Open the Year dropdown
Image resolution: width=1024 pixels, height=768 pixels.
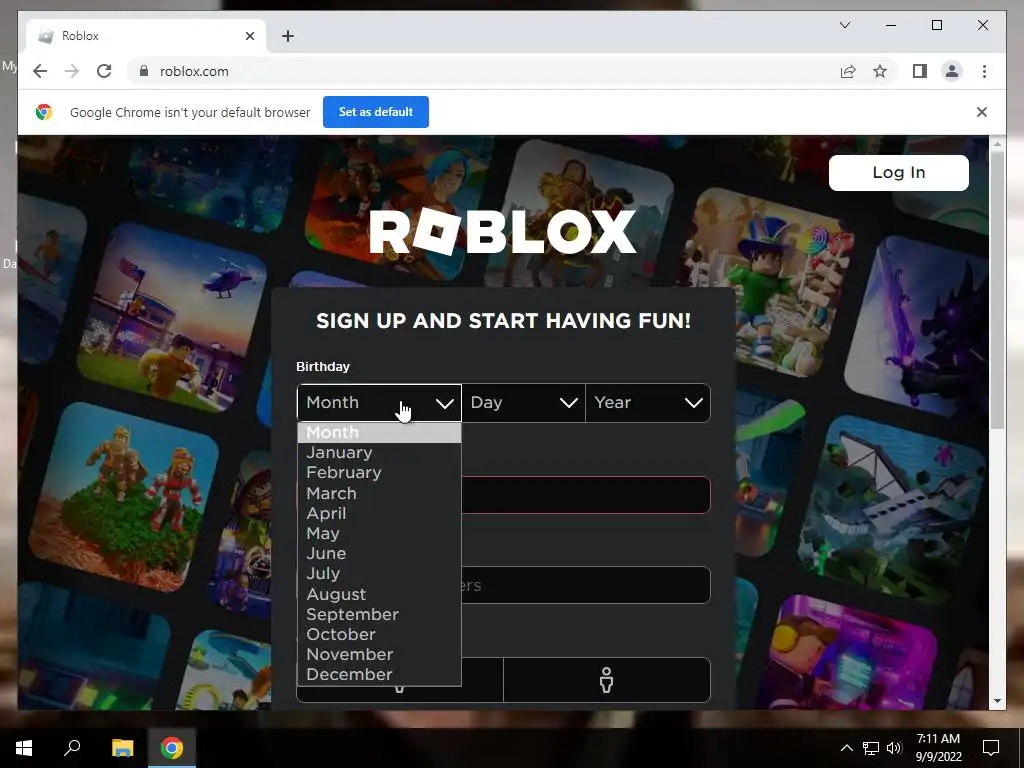(648, 402)
